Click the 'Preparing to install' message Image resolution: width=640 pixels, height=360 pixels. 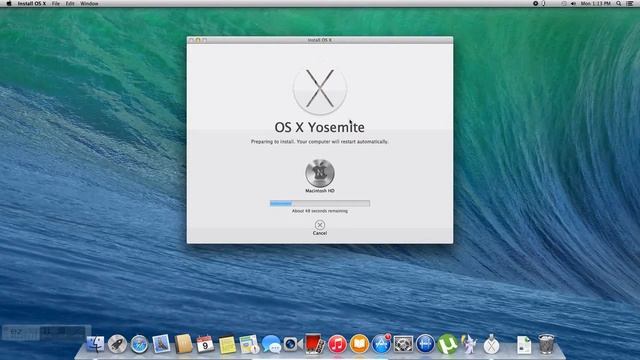coord(320,142)
